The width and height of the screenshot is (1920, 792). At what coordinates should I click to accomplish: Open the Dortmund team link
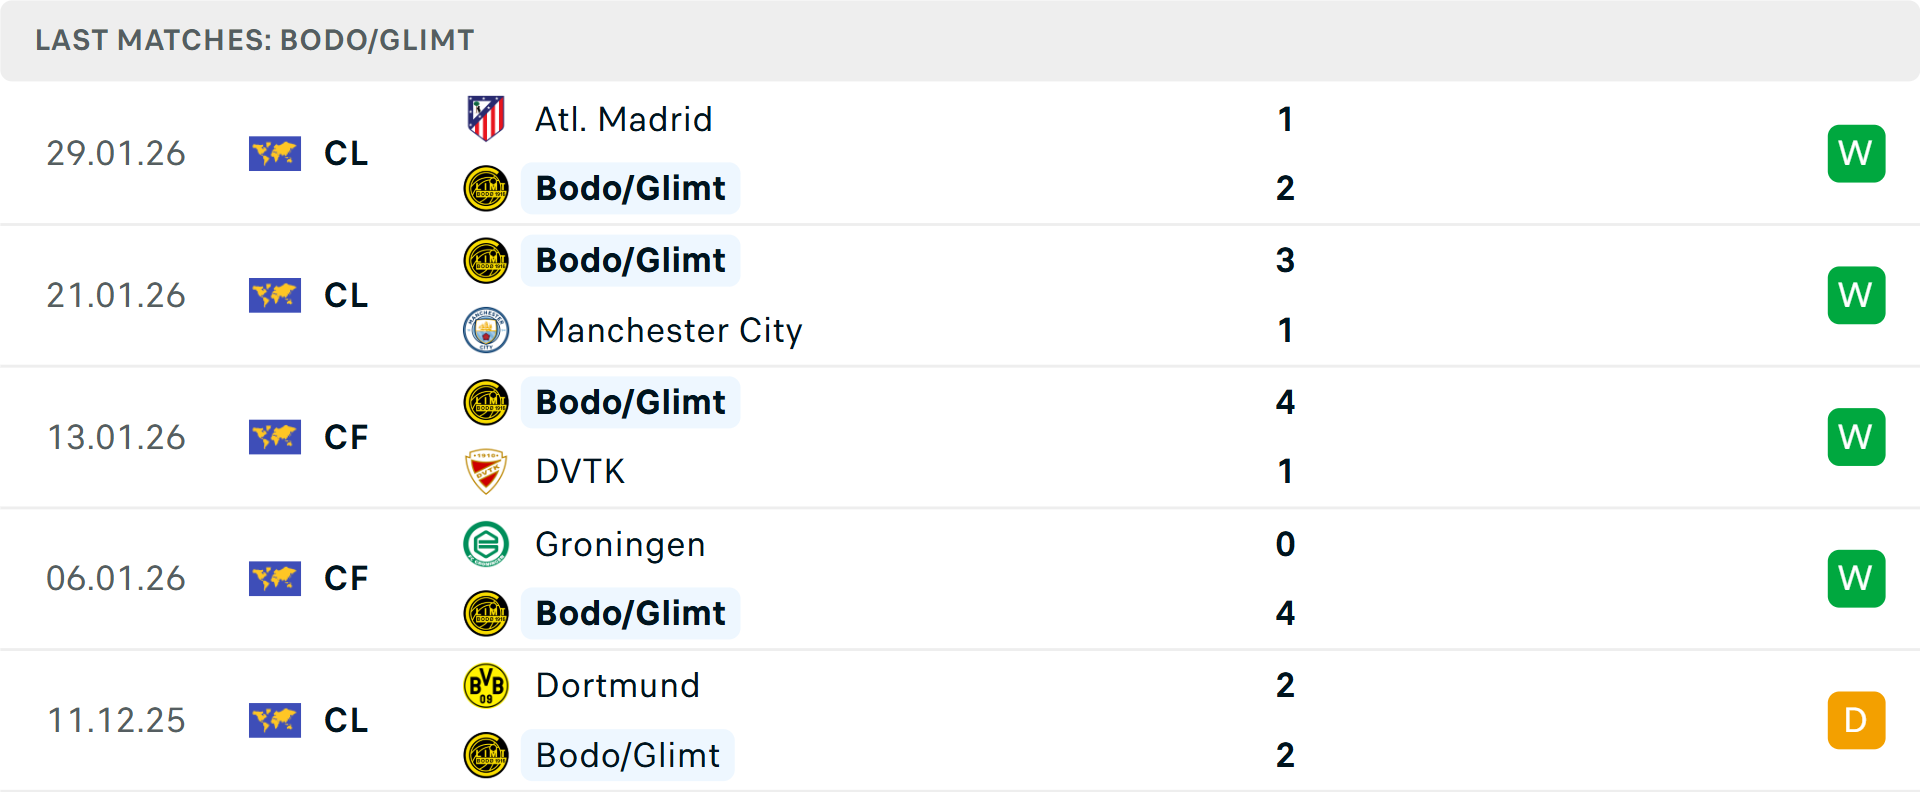[x=617, y=686]
